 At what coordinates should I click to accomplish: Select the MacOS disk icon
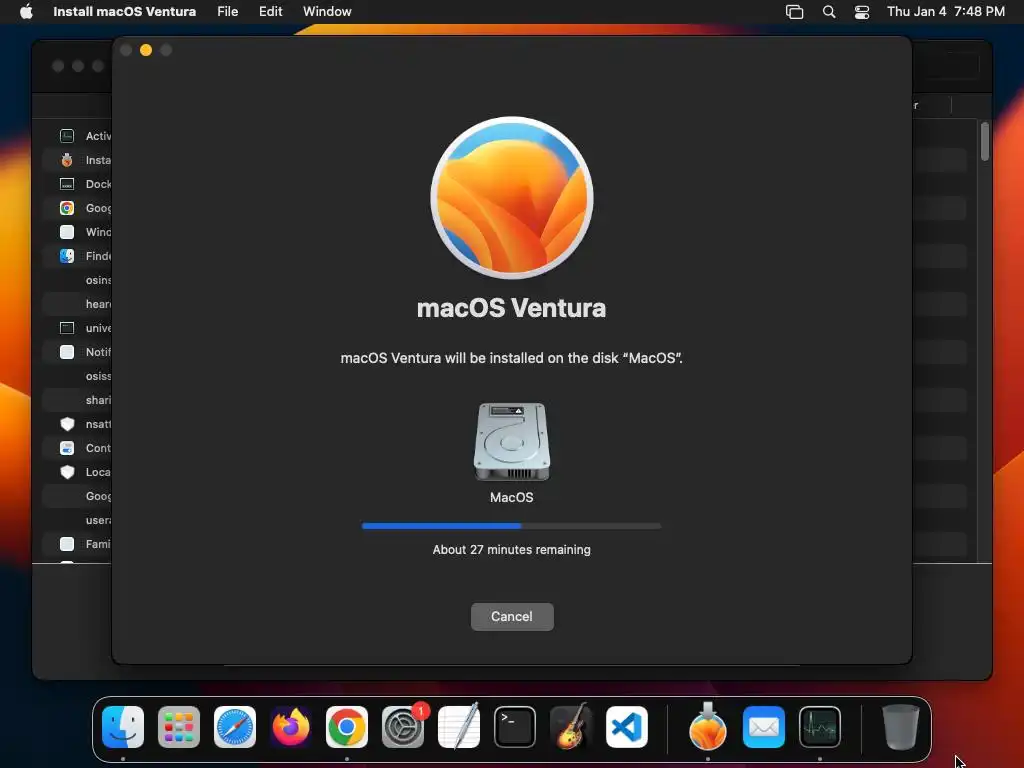coord(511,441)
